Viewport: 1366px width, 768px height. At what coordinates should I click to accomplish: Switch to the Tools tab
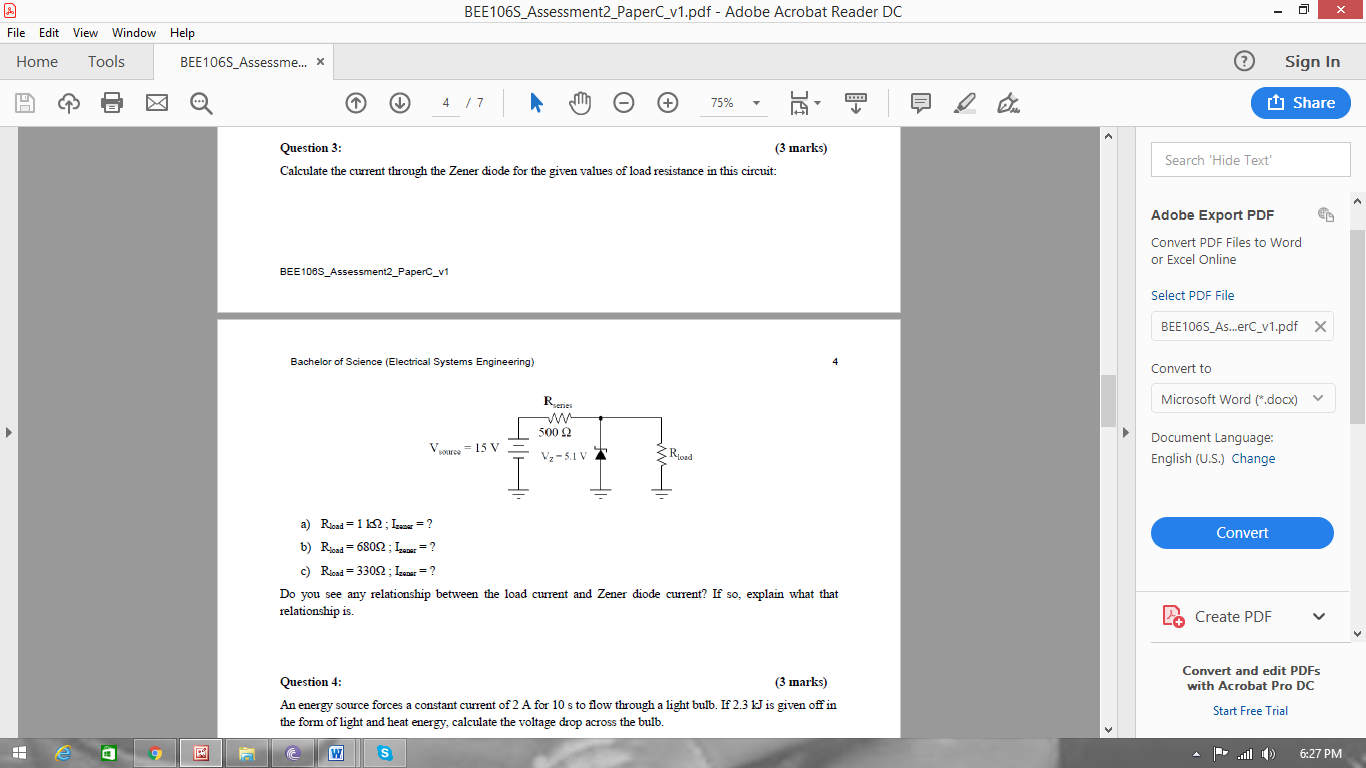(x=106, y=61)
